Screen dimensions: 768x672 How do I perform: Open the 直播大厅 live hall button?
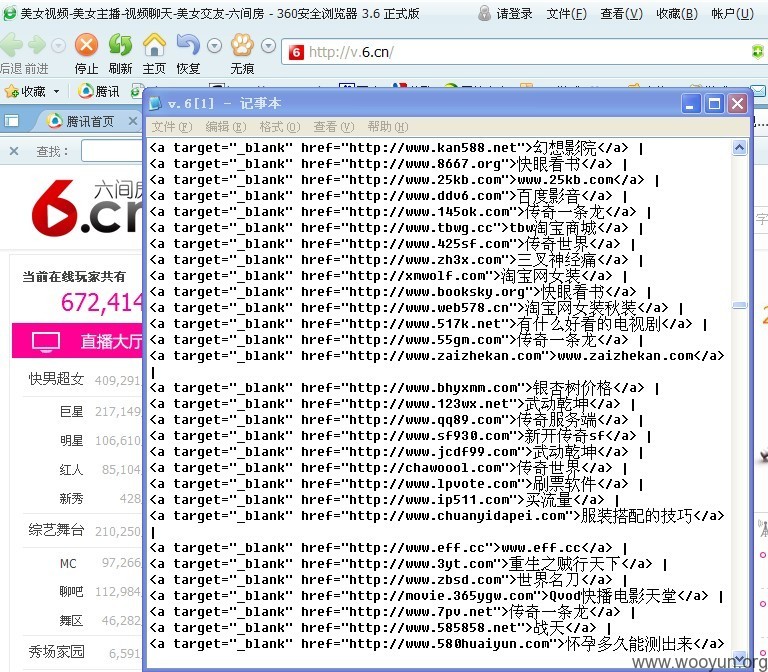(77, 341)
